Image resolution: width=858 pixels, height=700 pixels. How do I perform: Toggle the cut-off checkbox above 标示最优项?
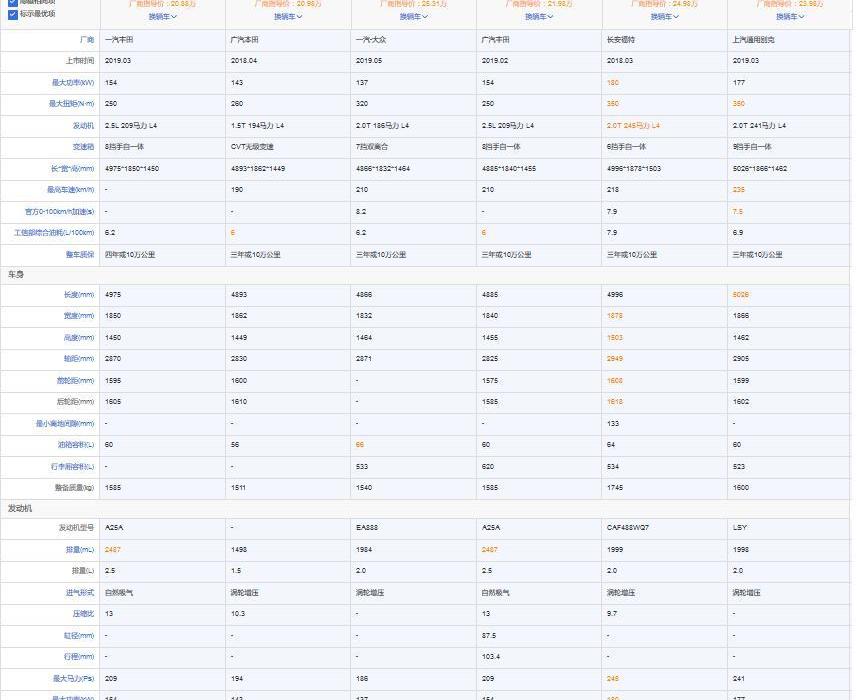click(13, 2)
